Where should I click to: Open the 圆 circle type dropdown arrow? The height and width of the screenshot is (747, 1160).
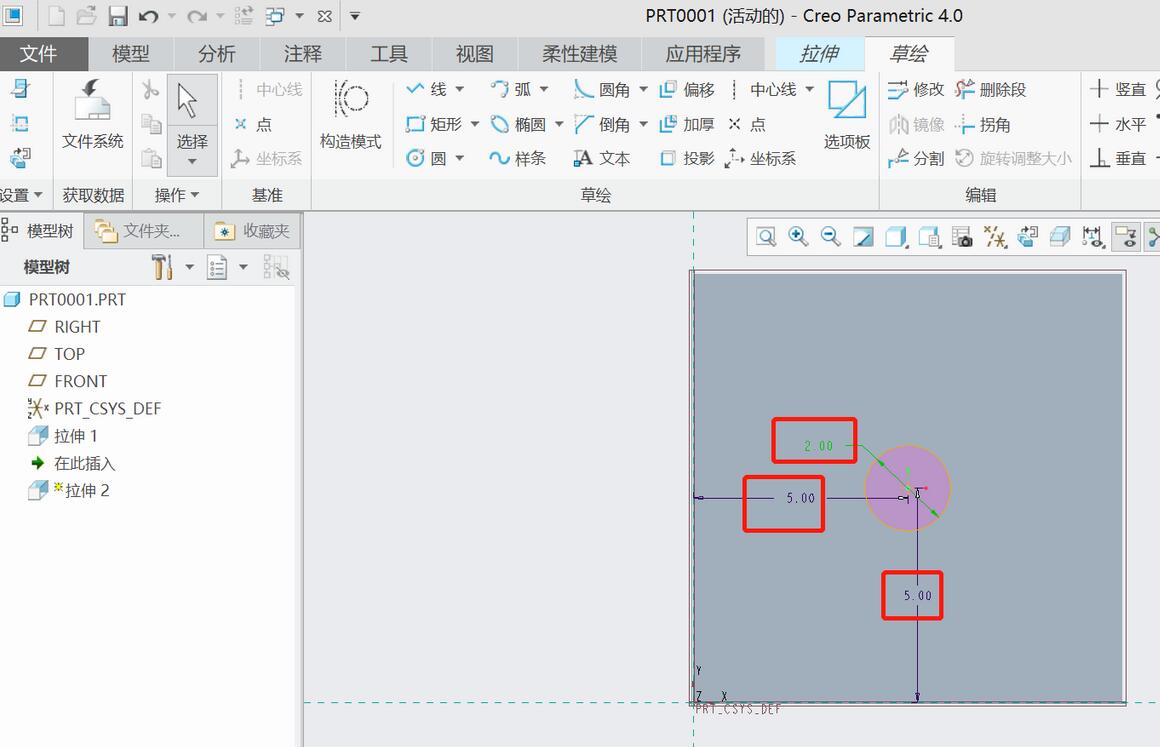click(460, 158)
